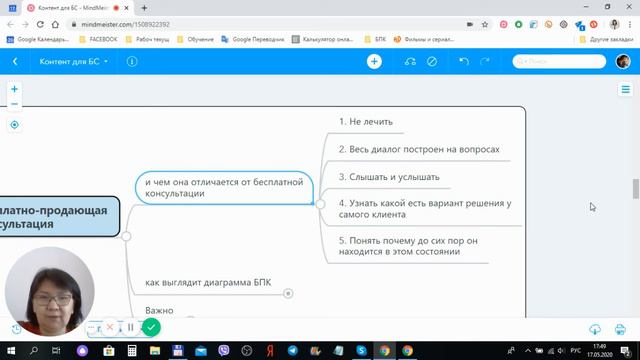
Task: Open the Chrome three-dot menu
Action: click(630, 24)
